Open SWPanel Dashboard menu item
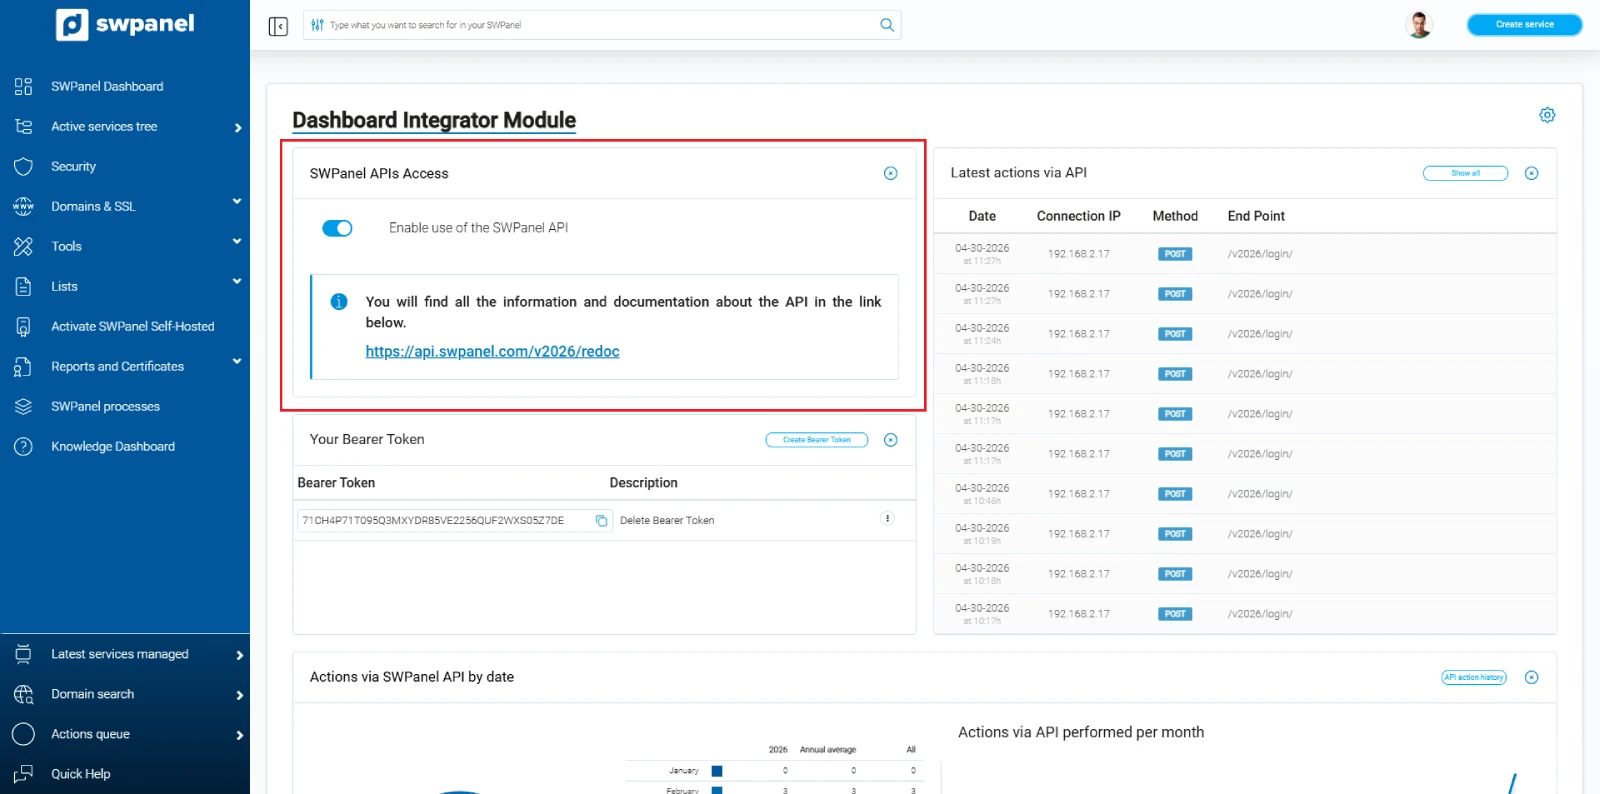 107,86
